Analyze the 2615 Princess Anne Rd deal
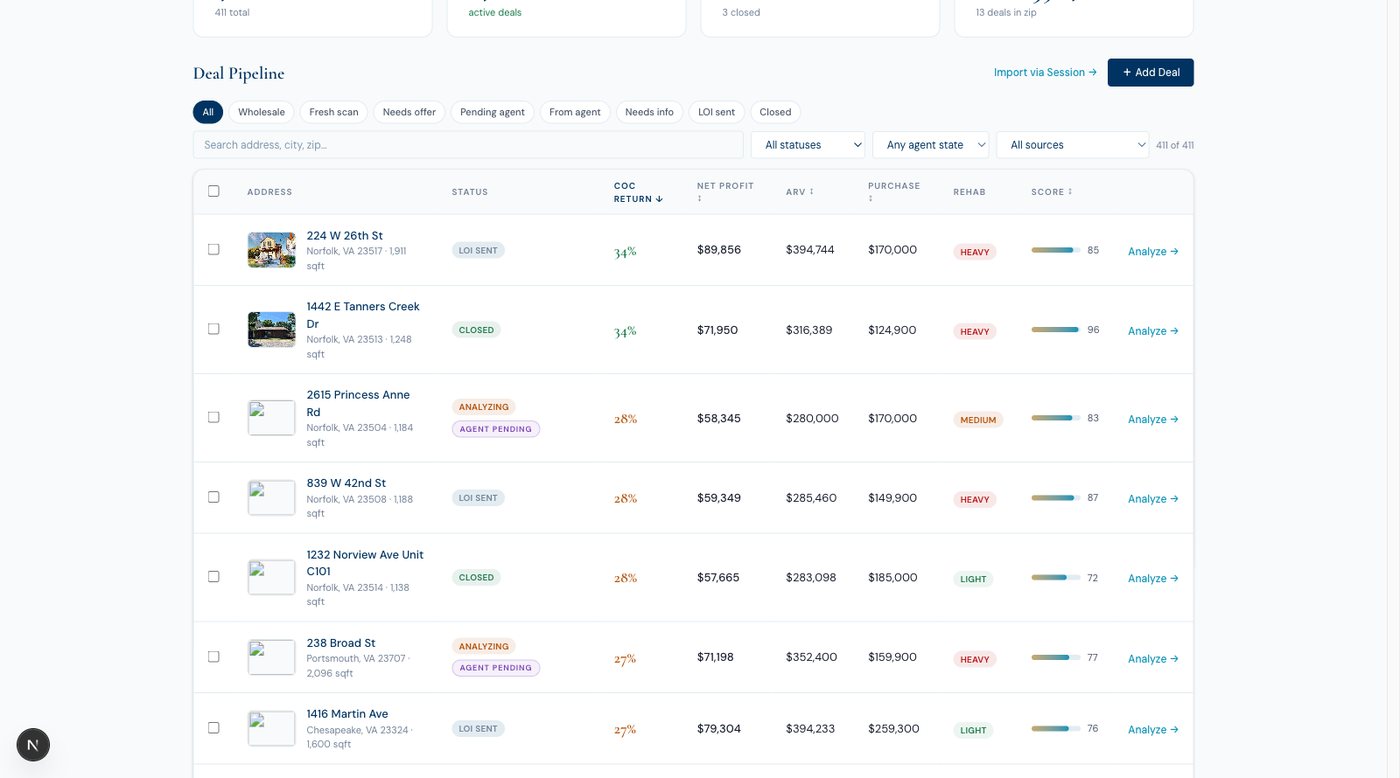Viewport: 1400px width, 778px height. (1153, 419)
